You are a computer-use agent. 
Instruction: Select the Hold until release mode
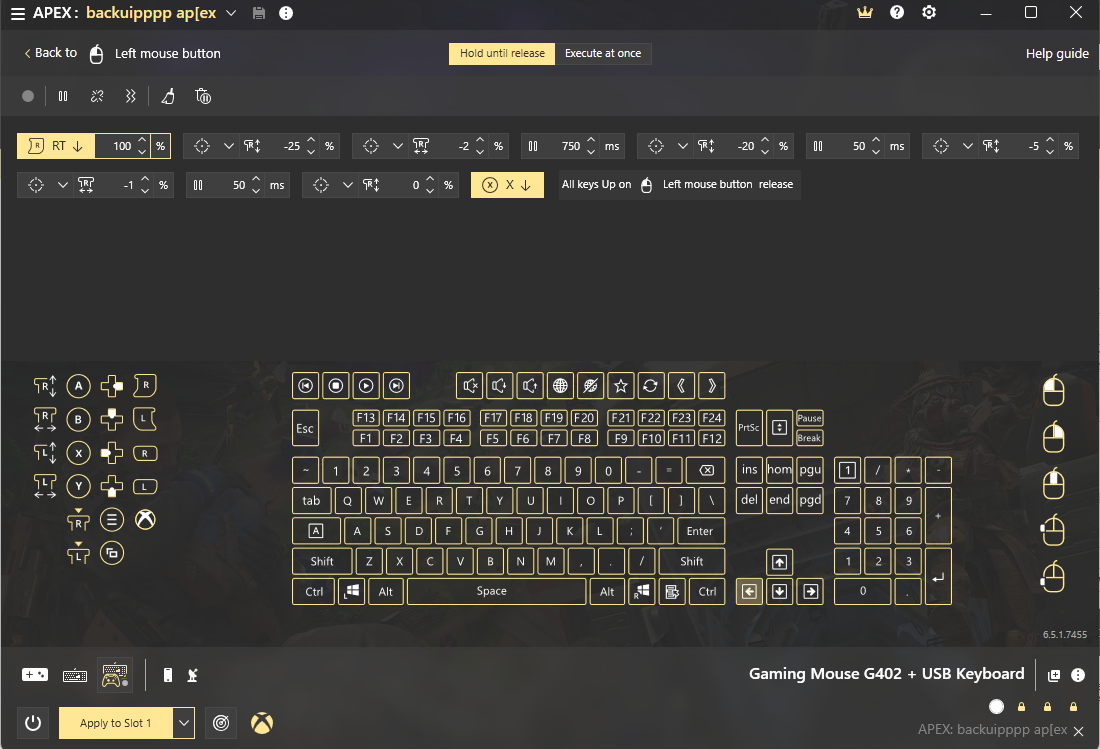(x=502, y=53)
